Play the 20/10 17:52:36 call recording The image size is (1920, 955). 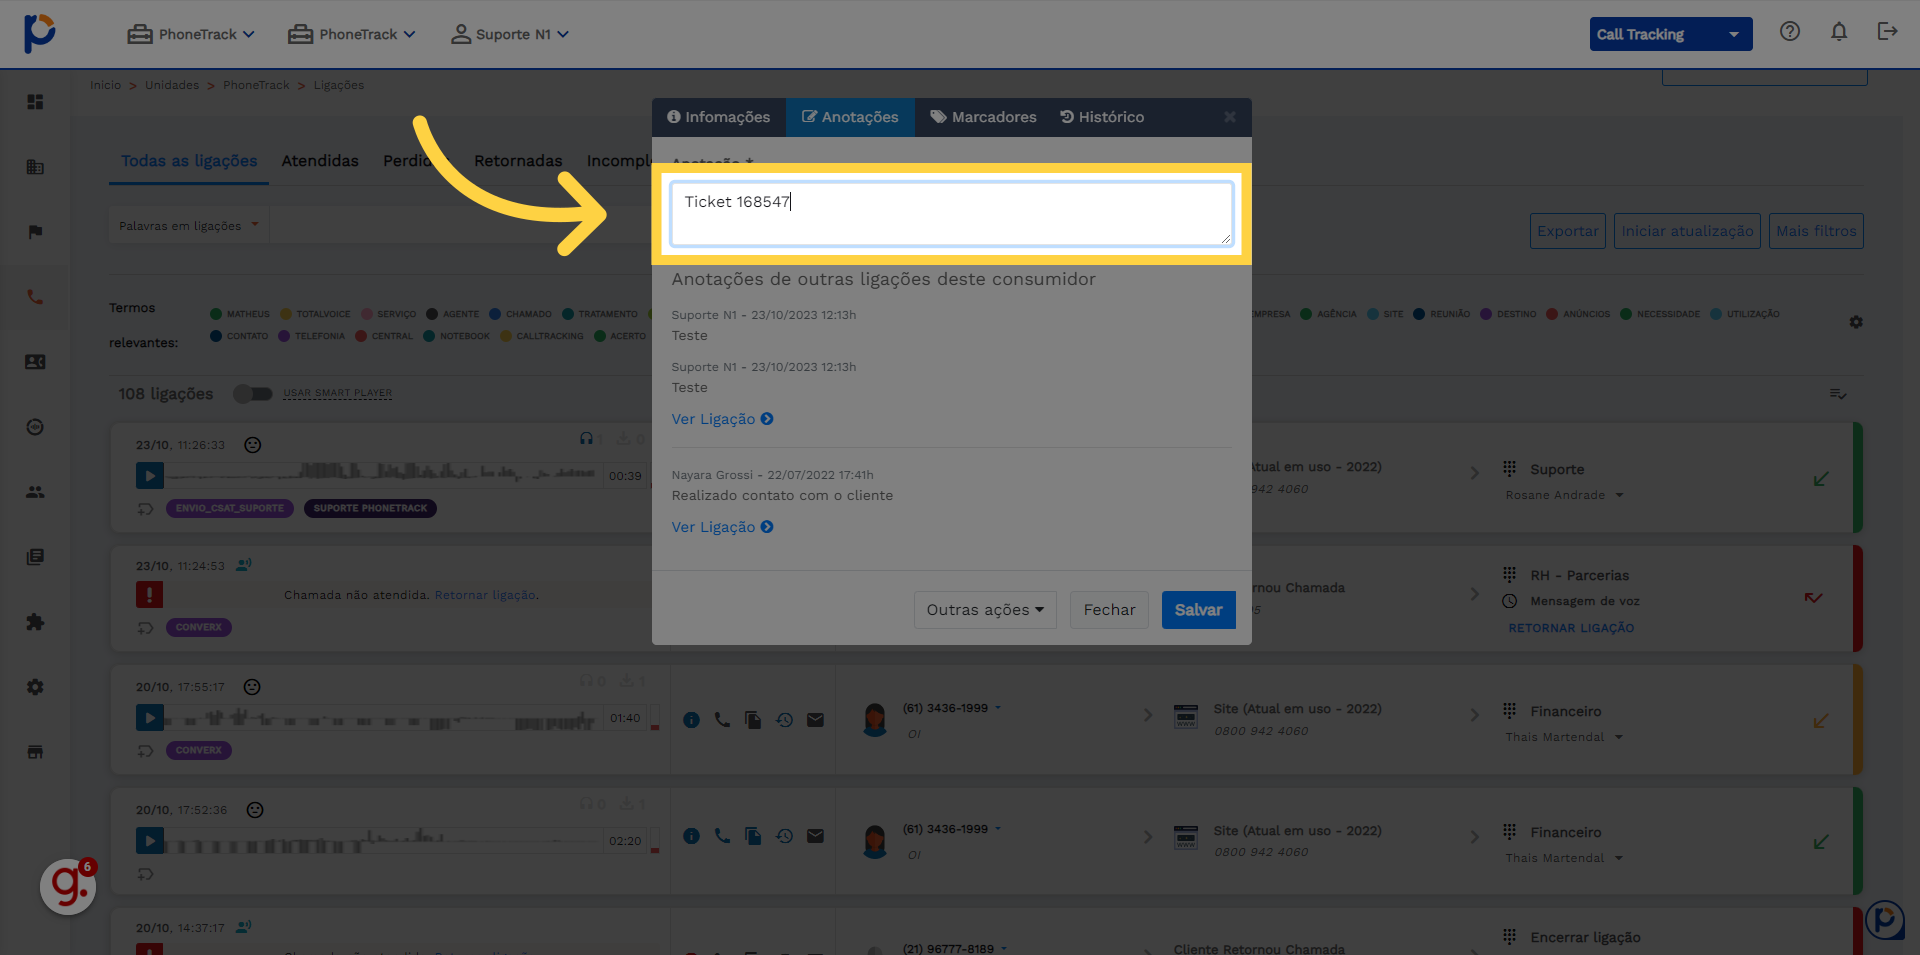[x=150, y=841]
